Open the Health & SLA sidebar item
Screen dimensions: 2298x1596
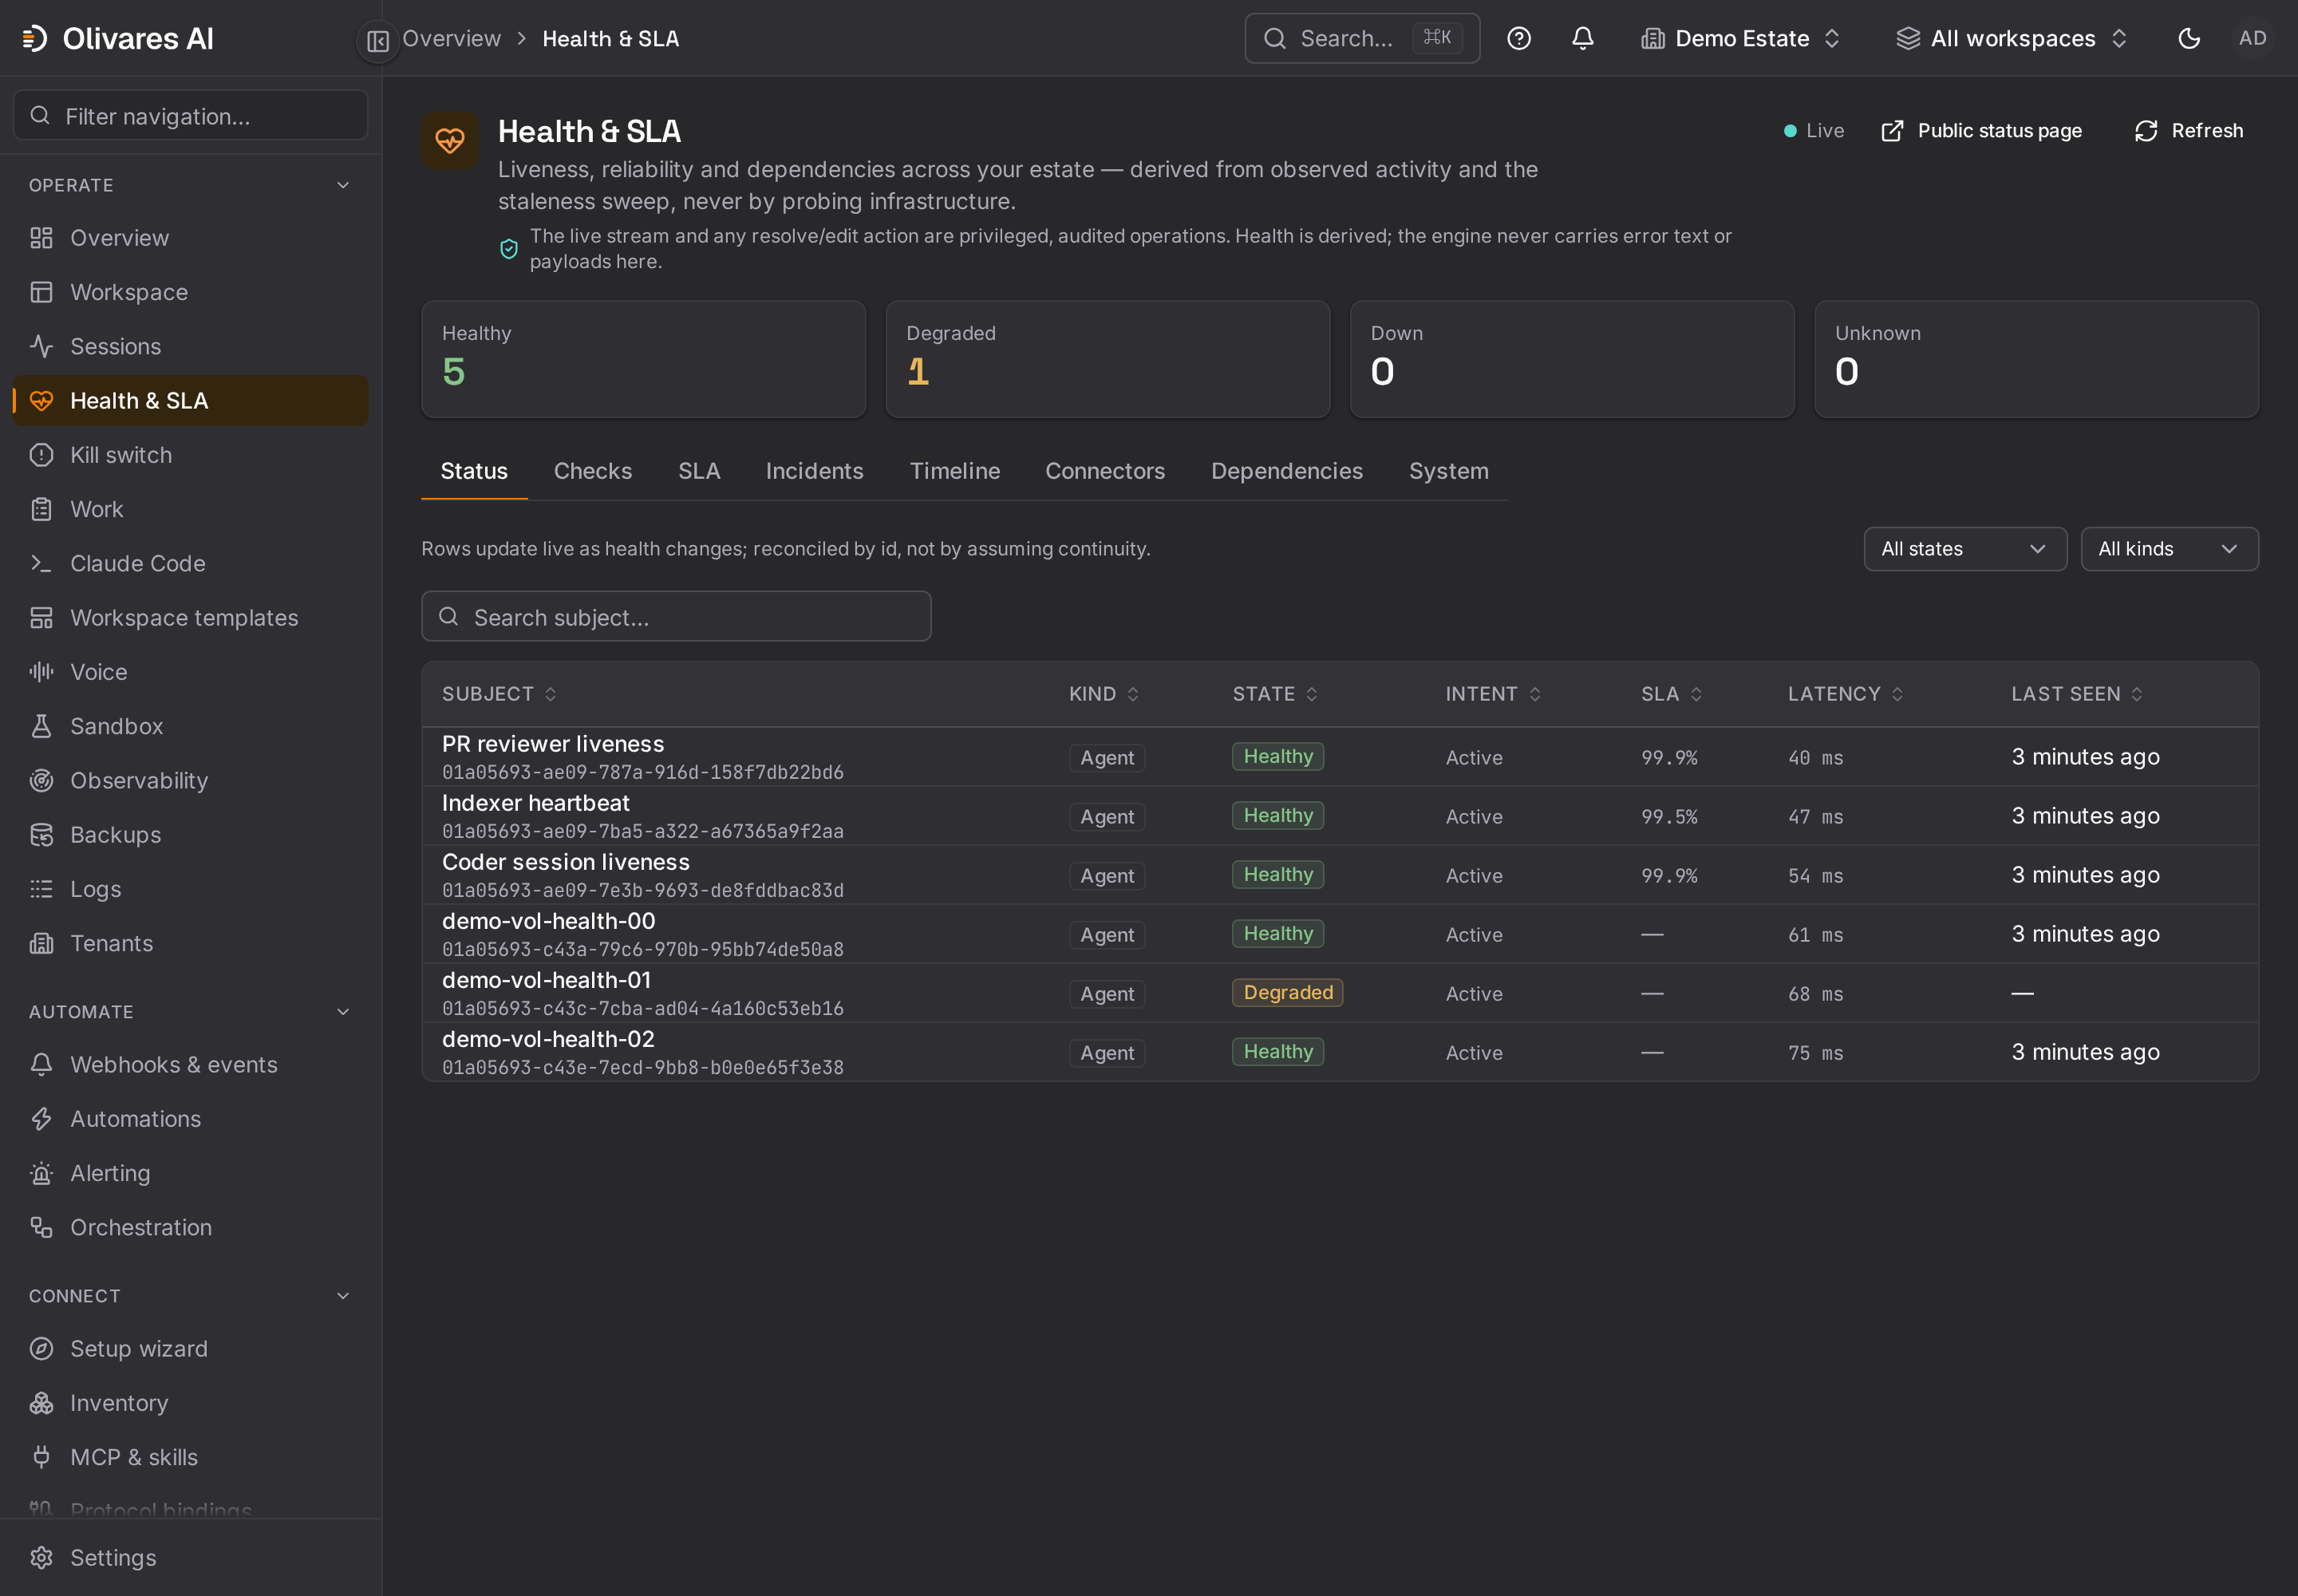tap(190, 401)
